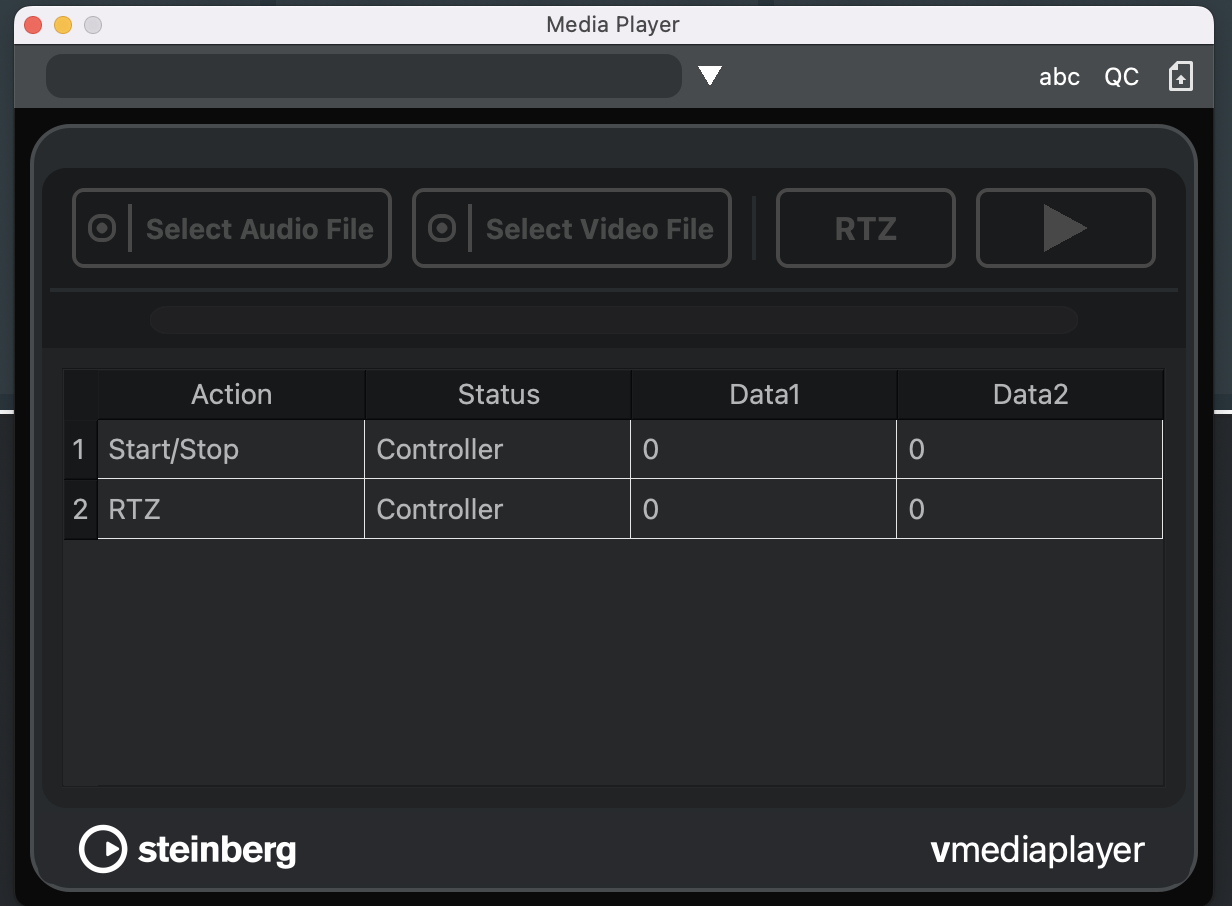Select the Action column header

[231, 394]
